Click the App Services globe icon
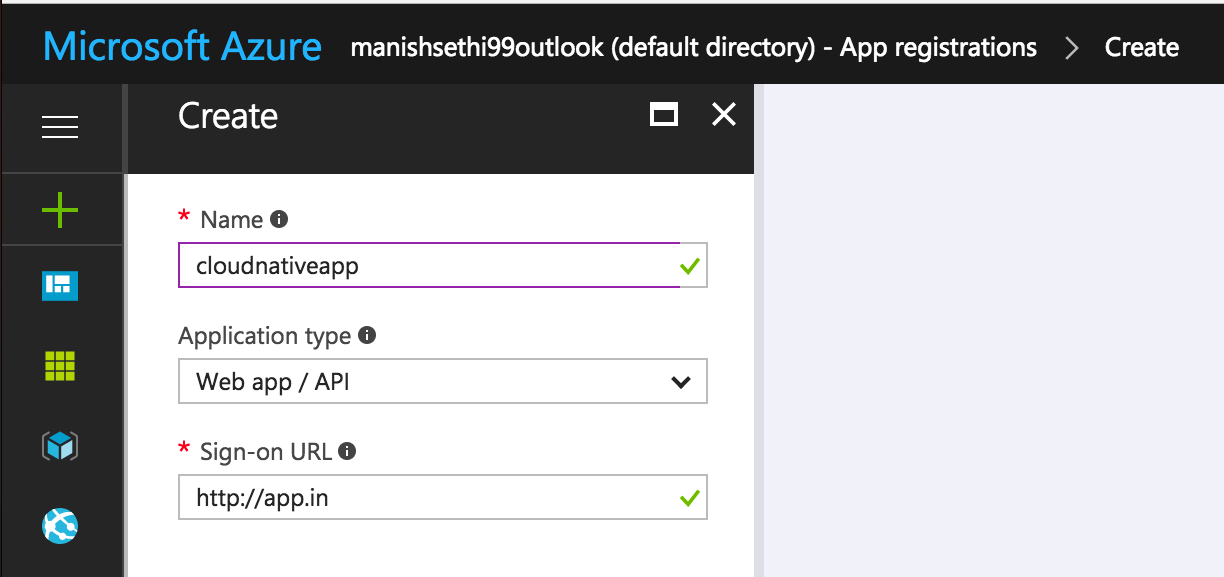The image size is (1224, 577). click(60, 525)
